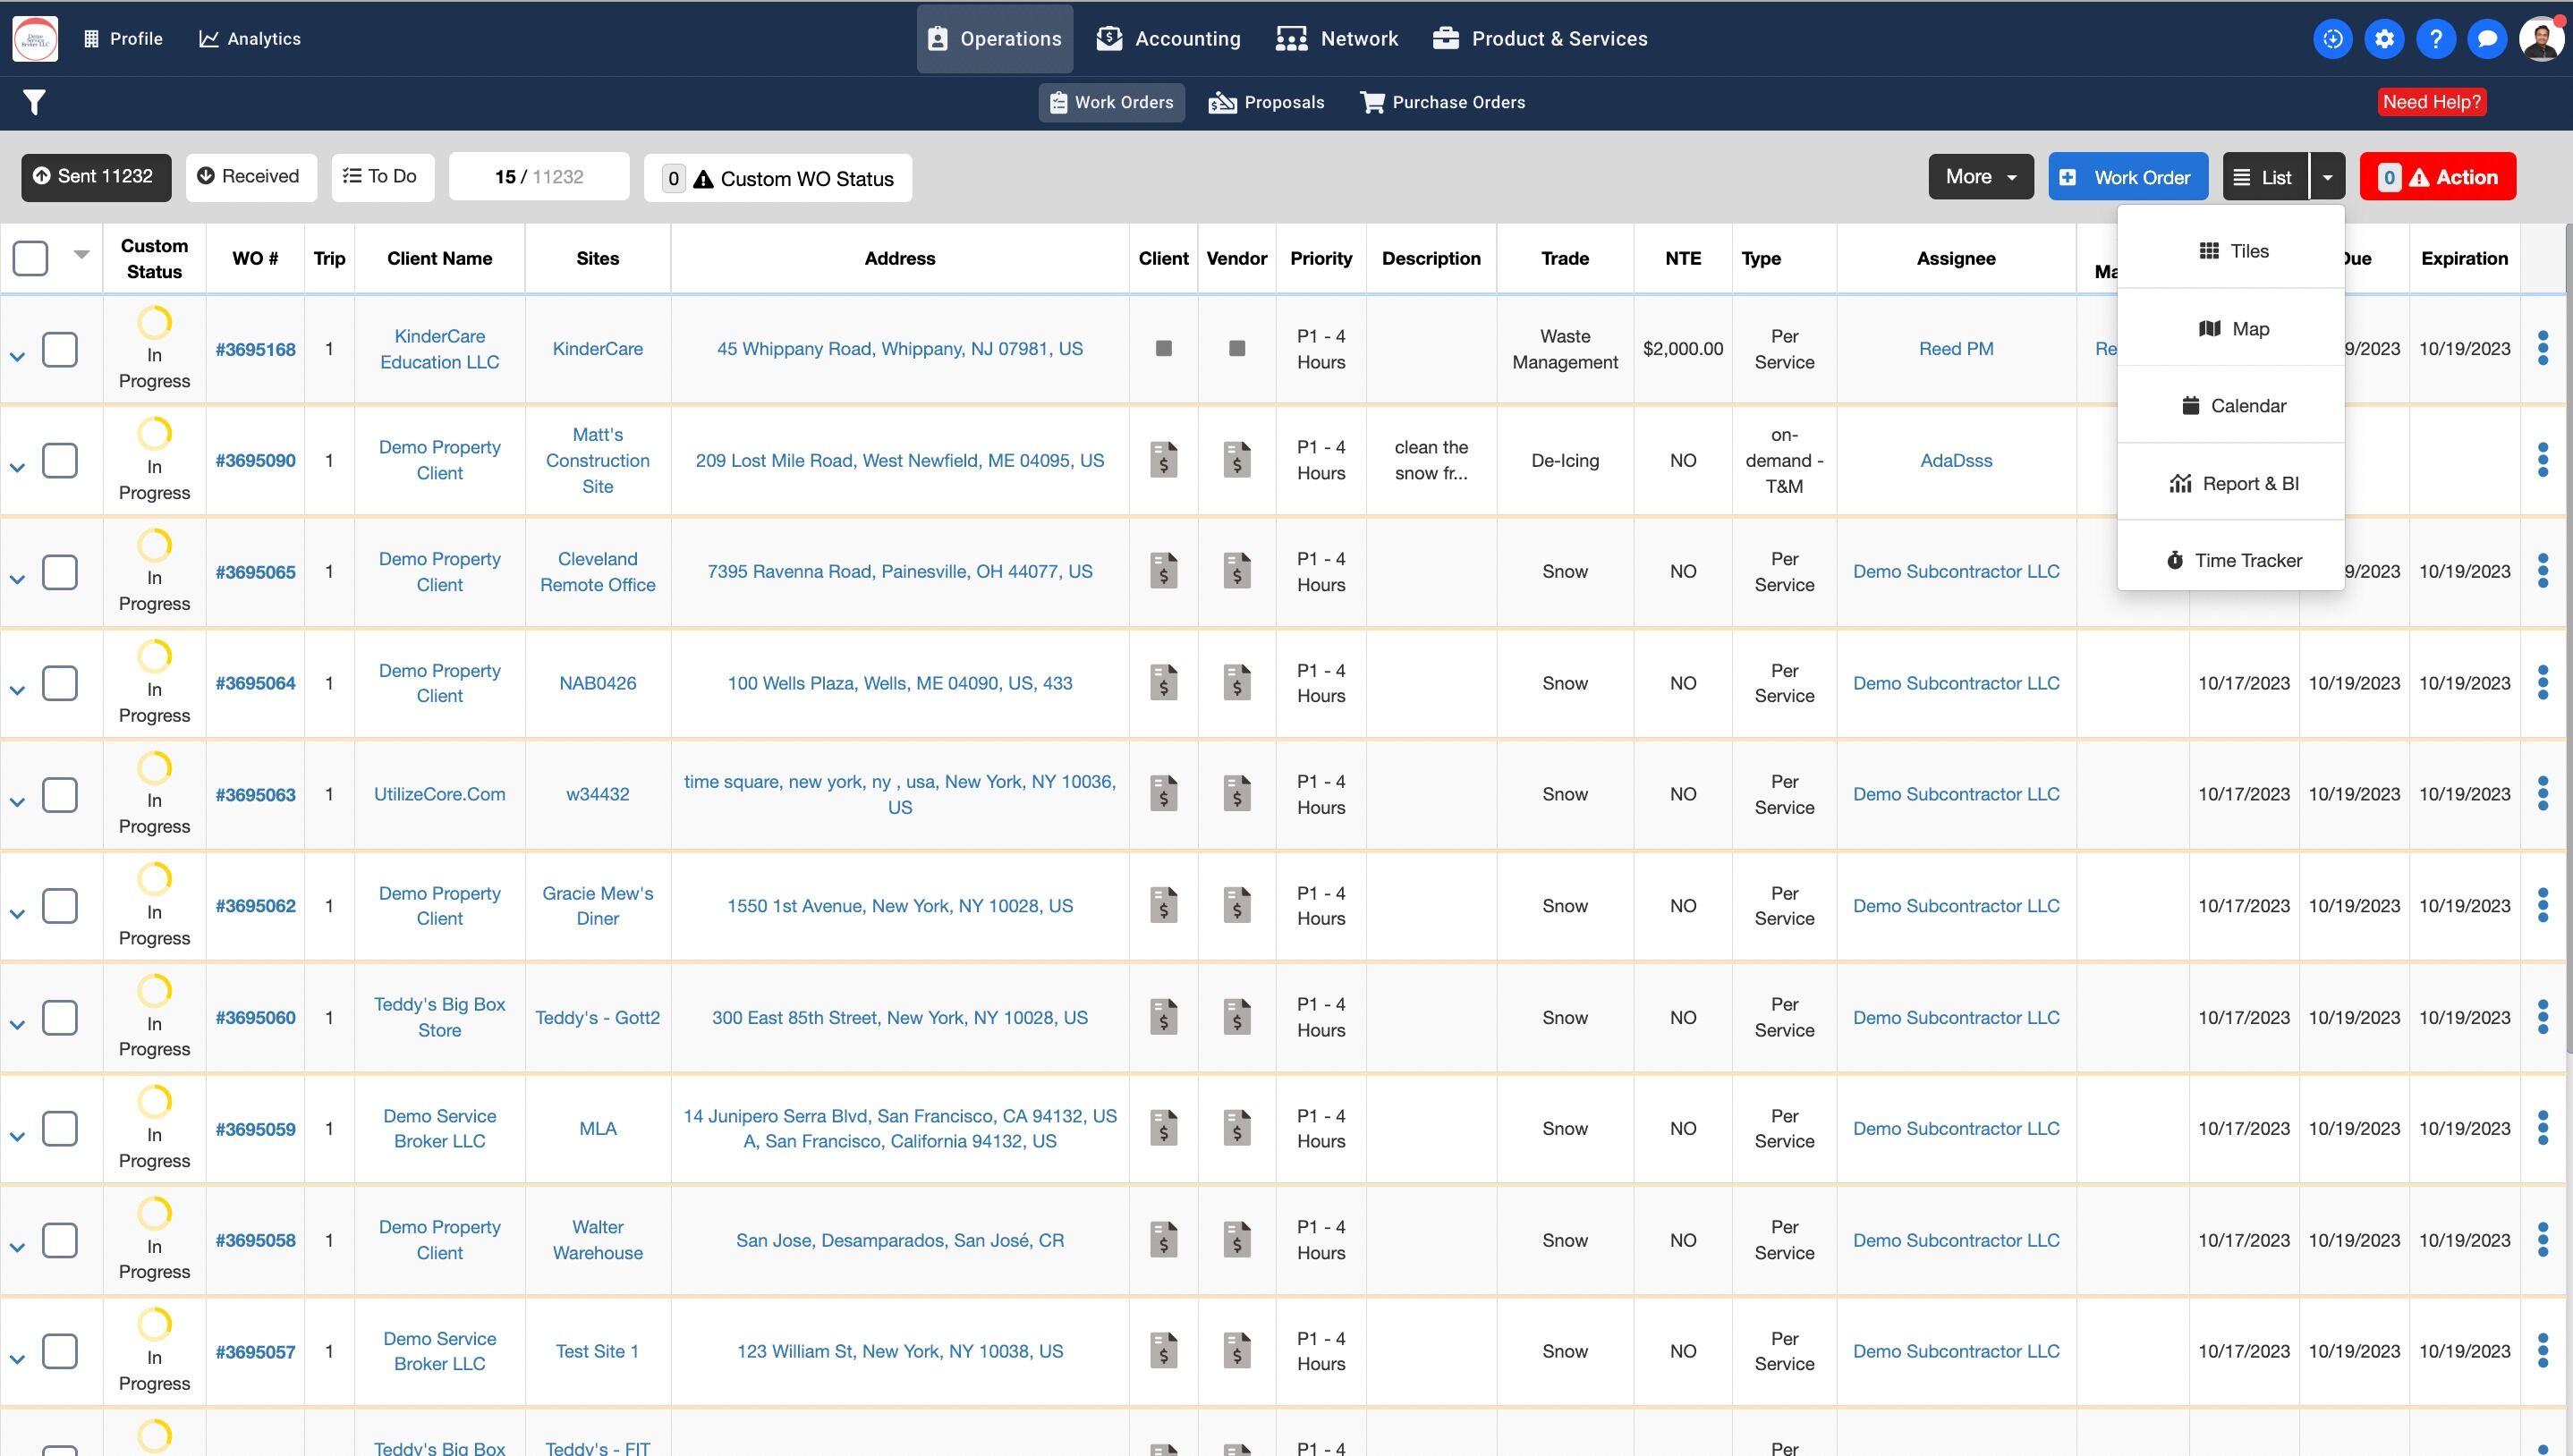Toggle the List view dropdown arrow

point(2327,177)
